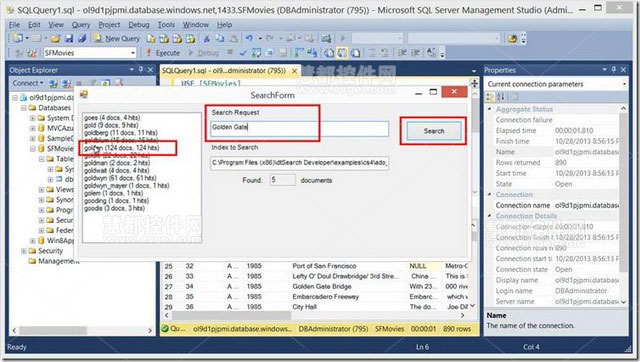Image resolution: width=640 pixels, height=362 pixels.
Task: Click the Index to Search path field
Action: pos(300,163)
